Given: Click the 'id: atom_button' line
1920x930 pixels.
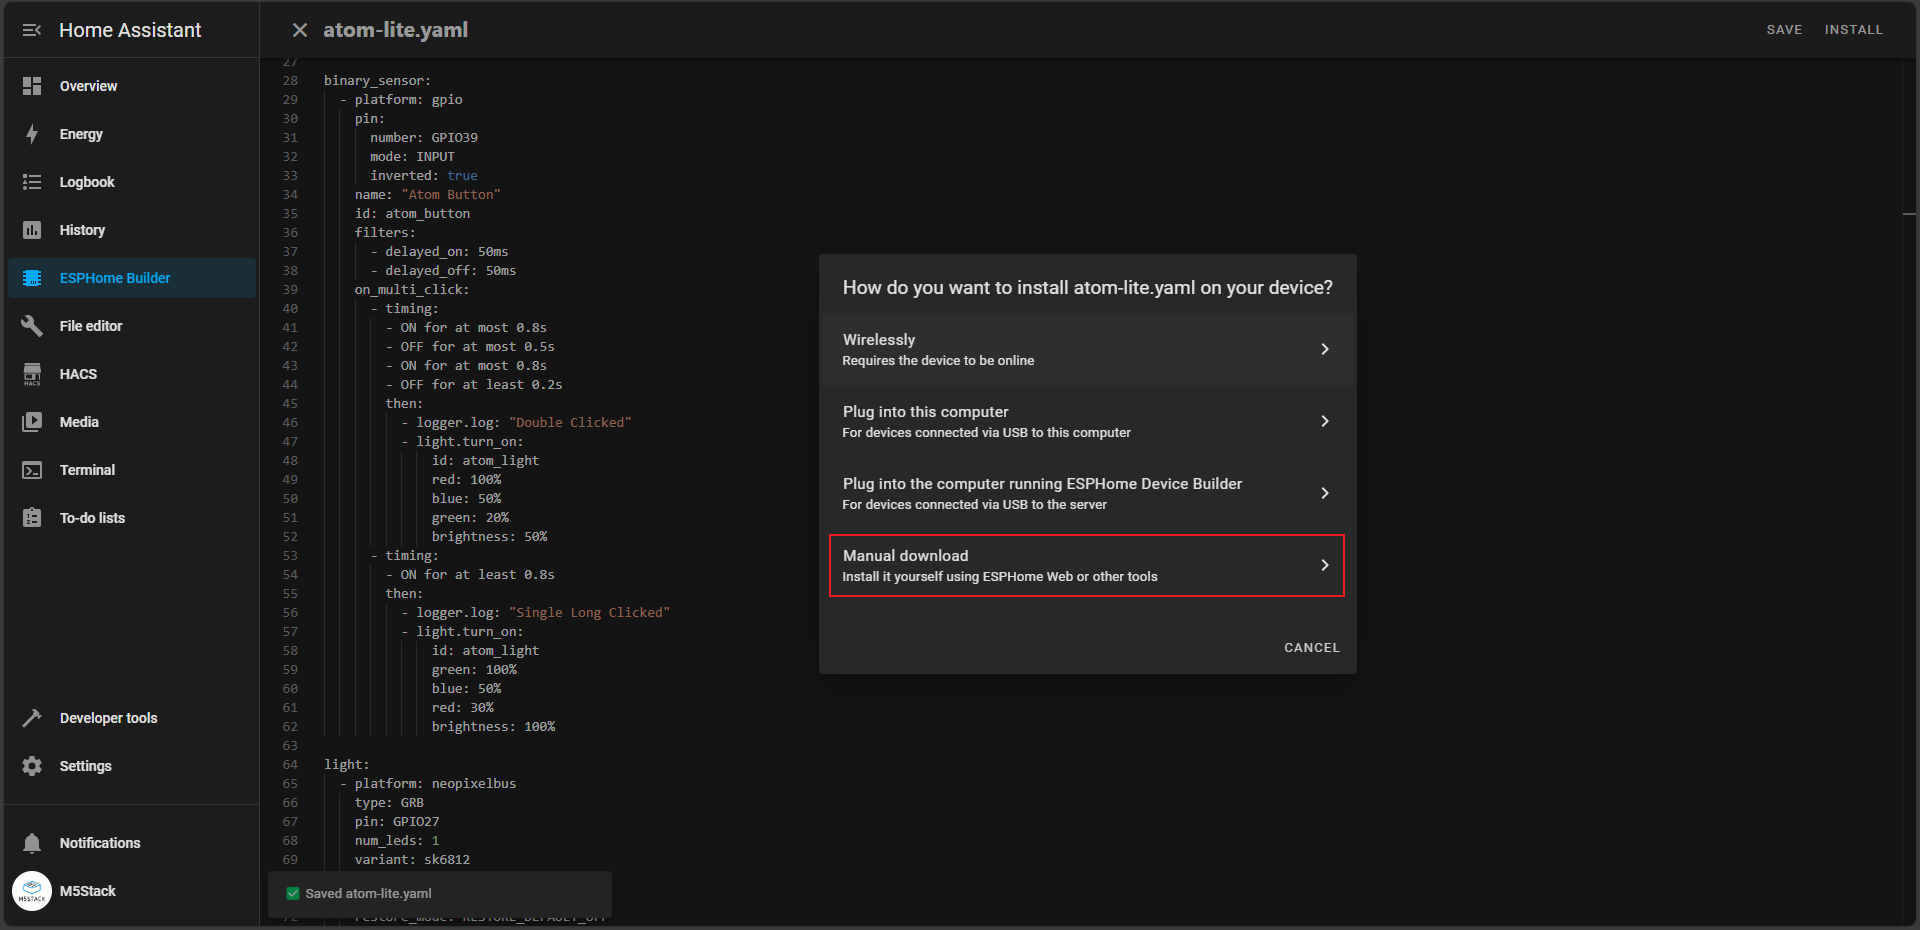Looking at the screenshot, I should point(412,213).
